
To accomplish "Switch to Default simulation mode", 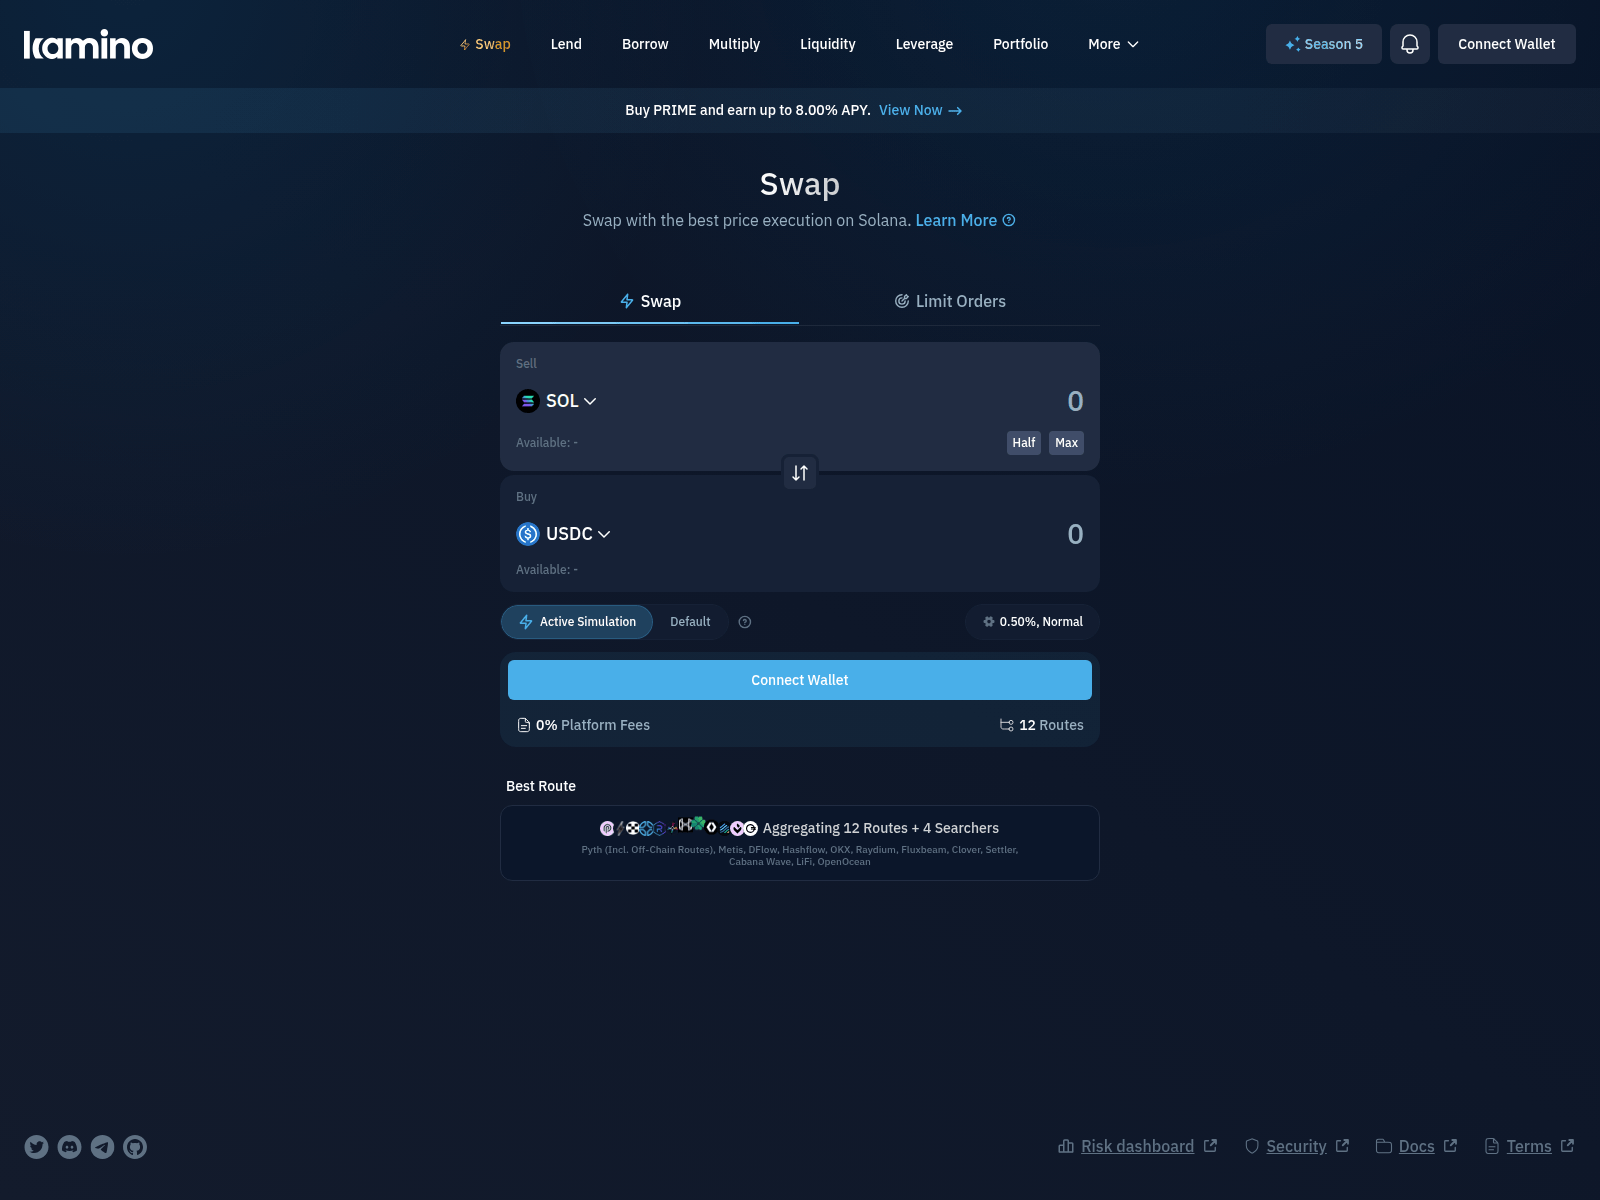I will 690,622.
